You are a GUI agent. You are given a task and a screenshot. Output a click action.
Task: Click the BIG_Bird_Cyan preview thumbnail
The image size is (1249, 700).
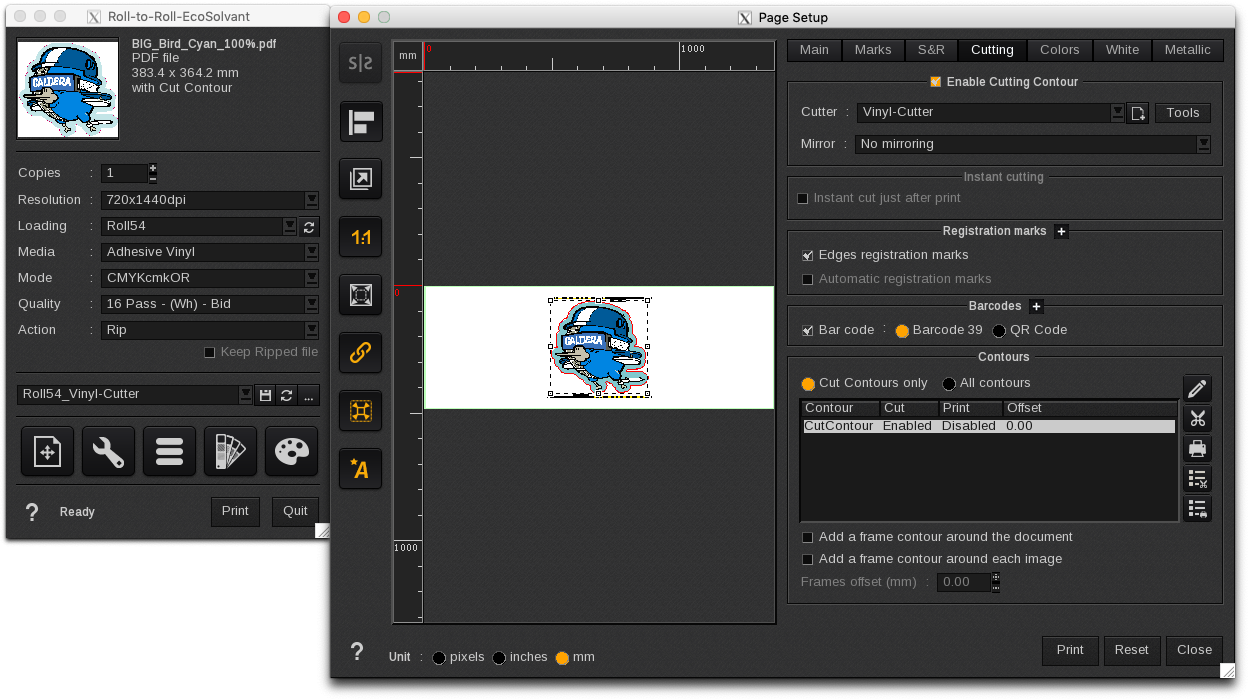pyautogui.click(x=67, y=88)
